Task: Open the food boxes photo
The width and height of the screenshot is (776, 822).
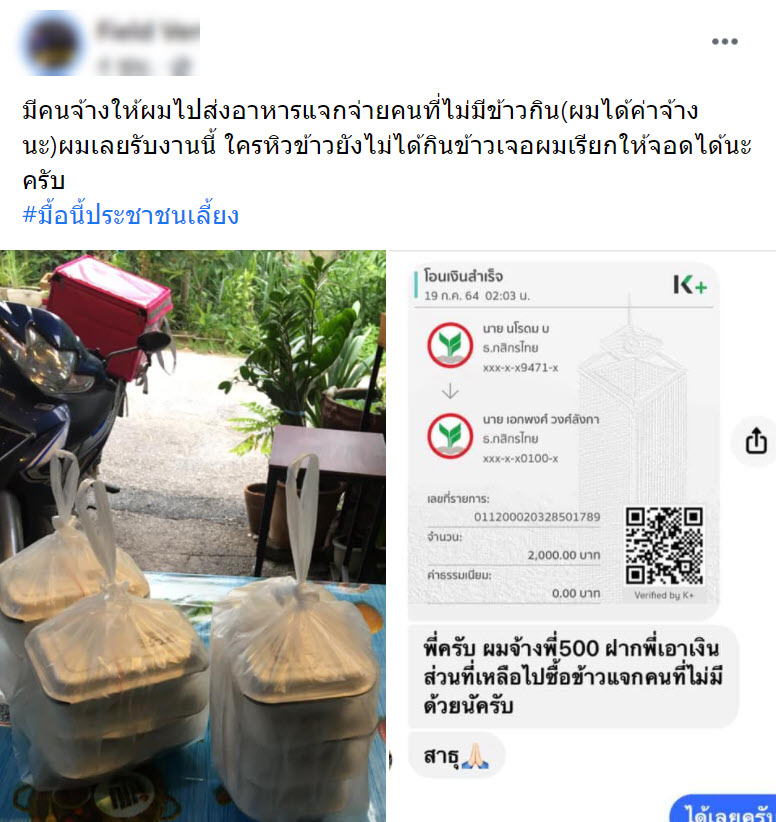Action: [x=193, y=536]
